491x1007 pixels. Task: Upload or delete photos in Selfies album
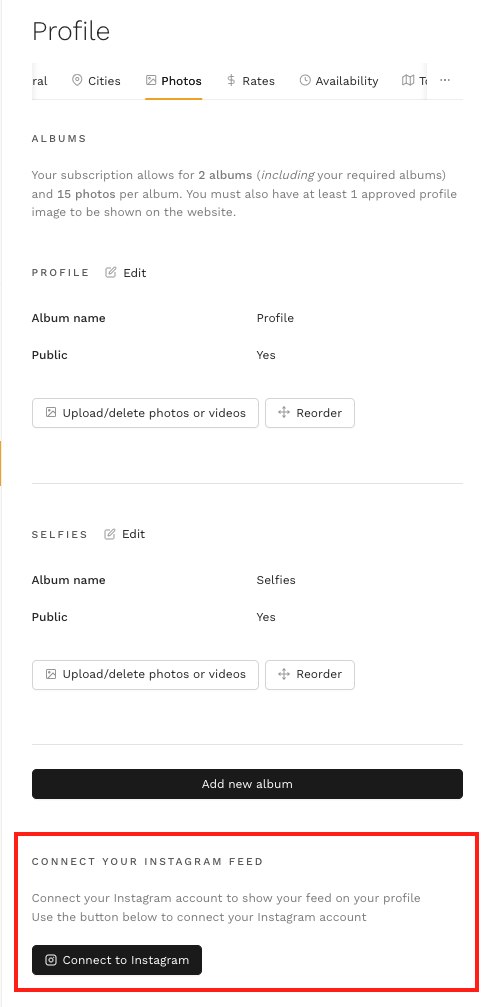[x=145, y=674]
